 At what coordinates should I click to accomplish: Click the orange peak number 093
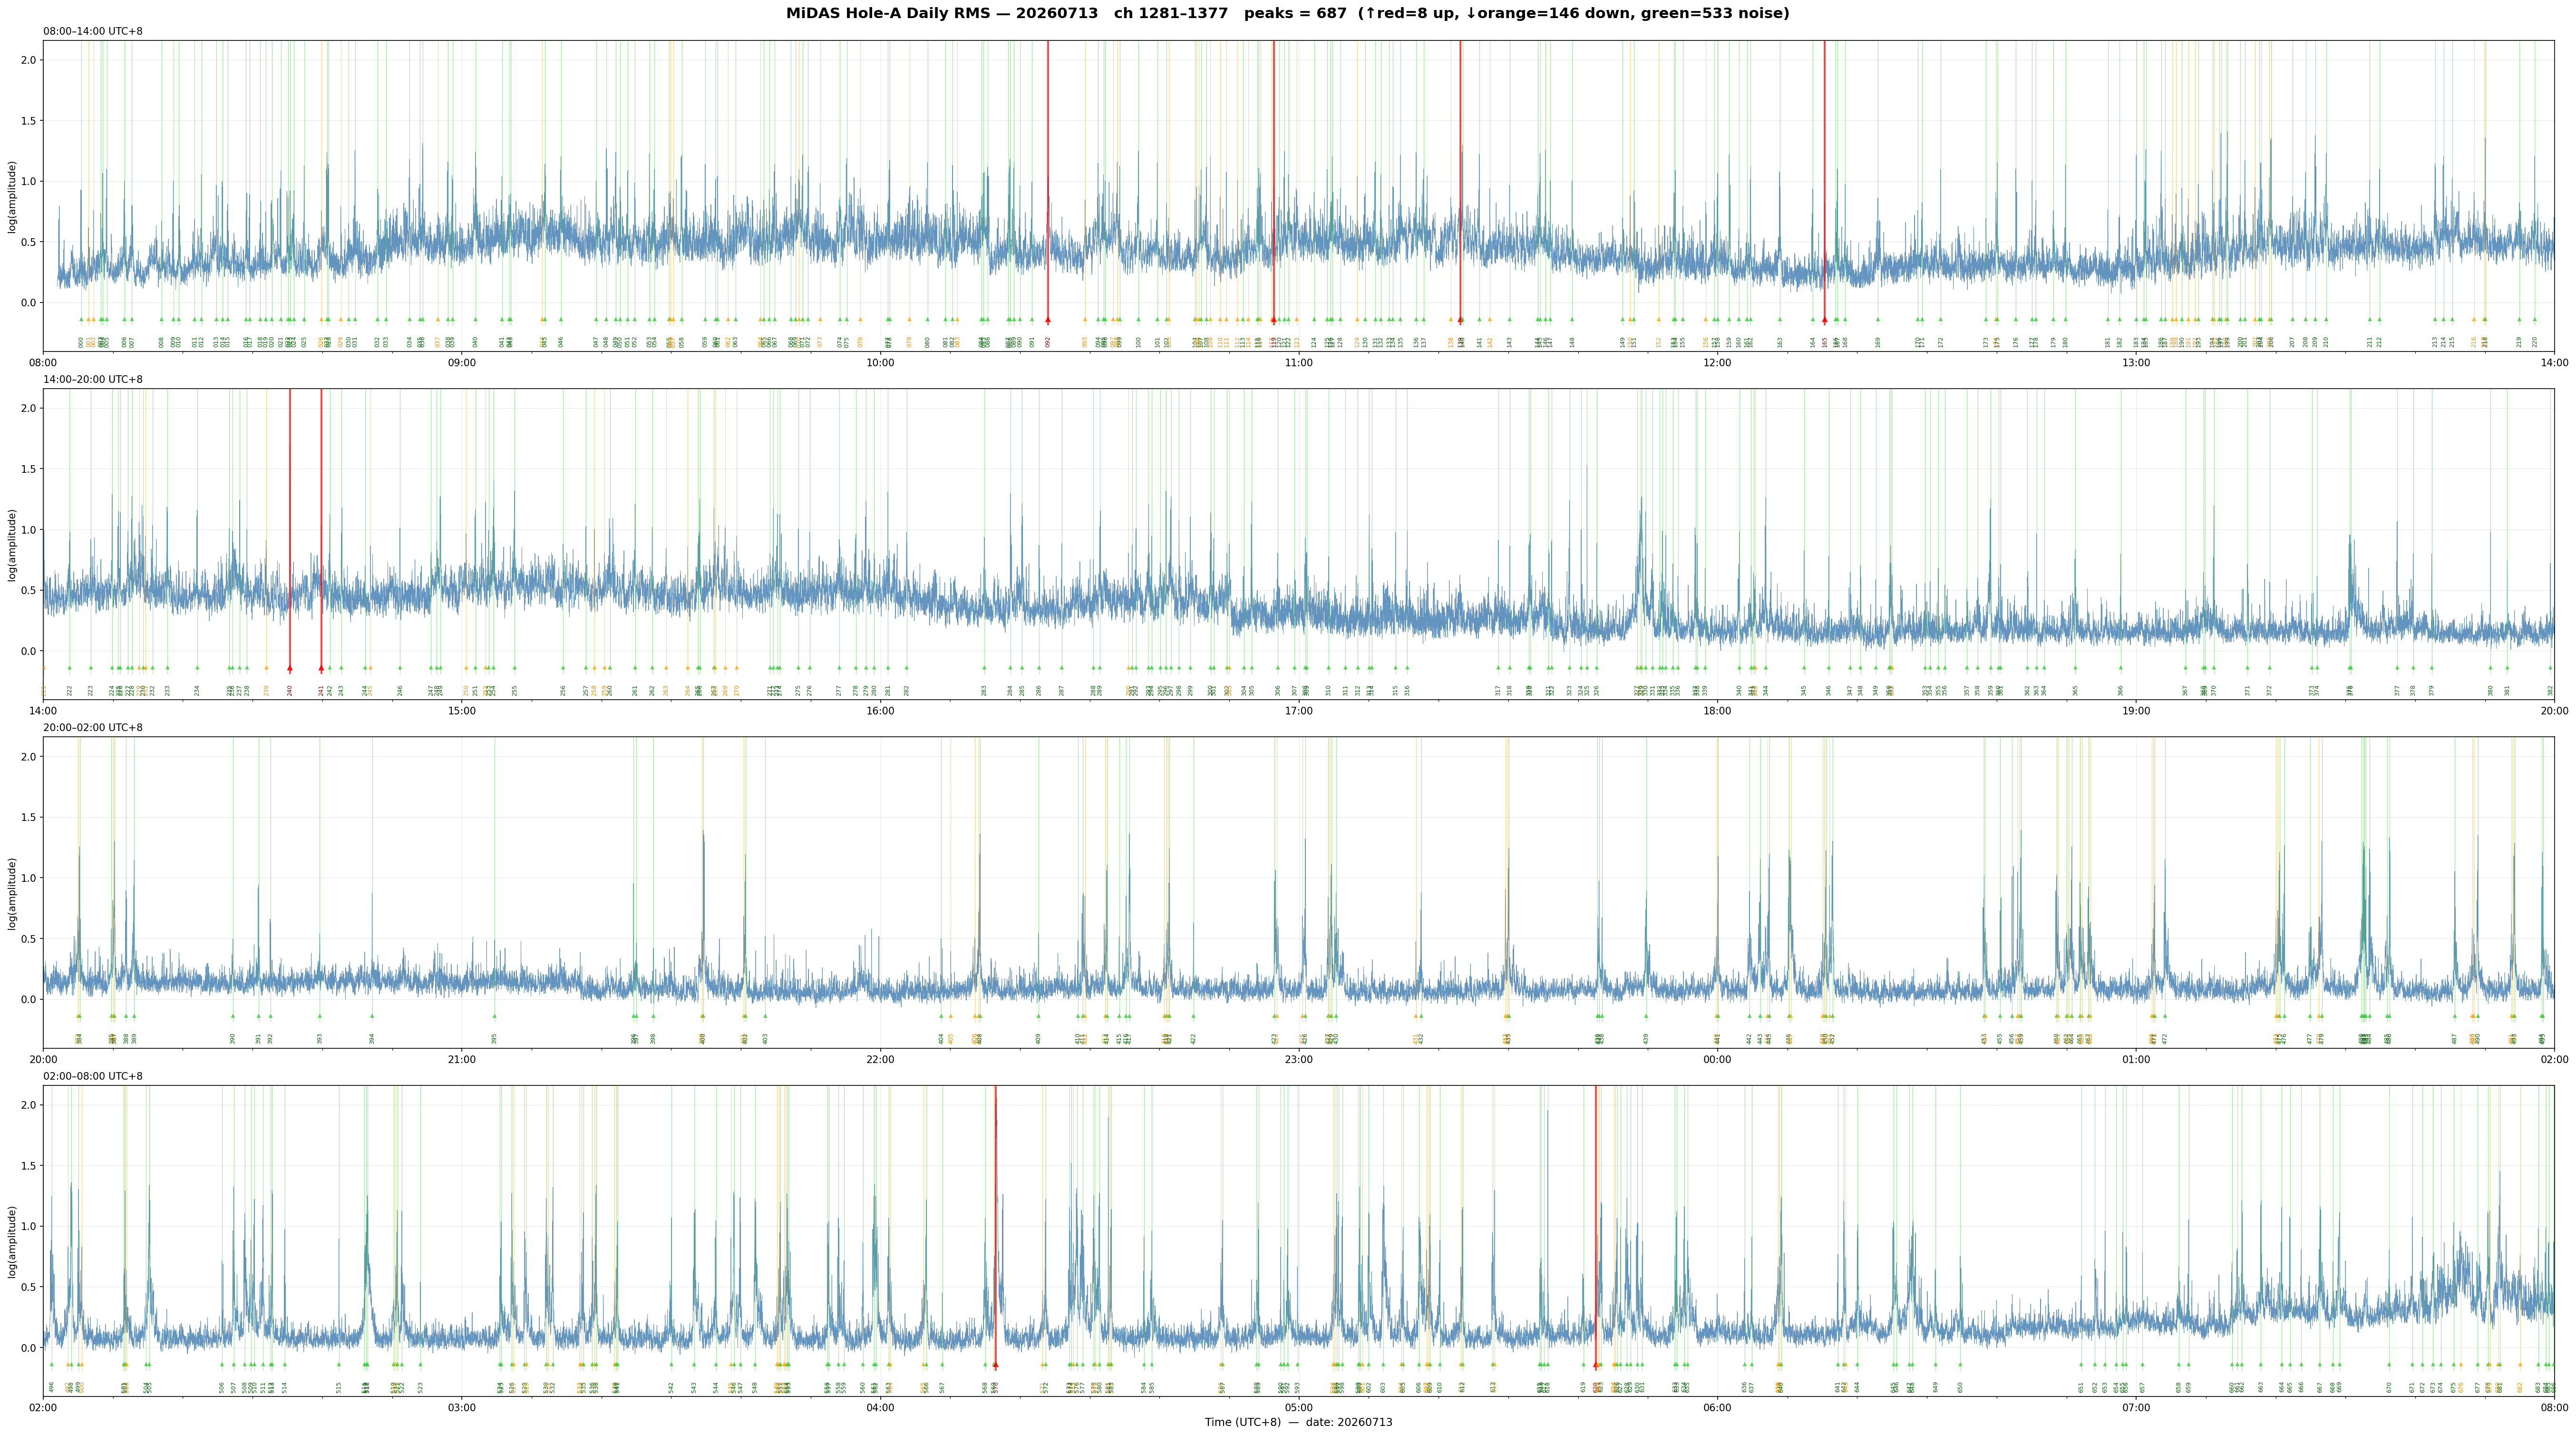click(1085, 342)
